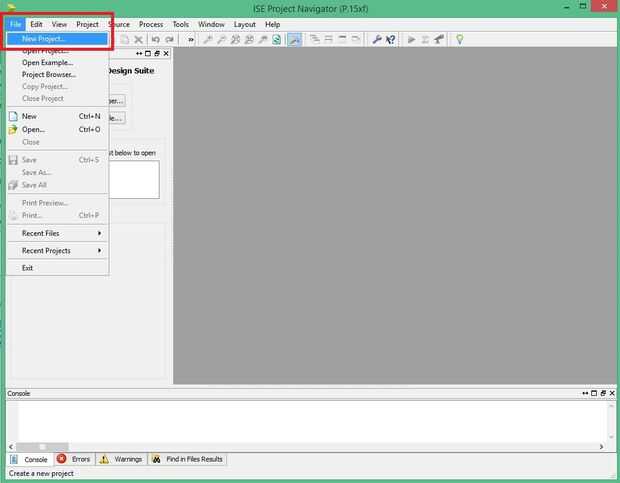Open the Project menu
620x483 pixels.
(x=87, y=25)
